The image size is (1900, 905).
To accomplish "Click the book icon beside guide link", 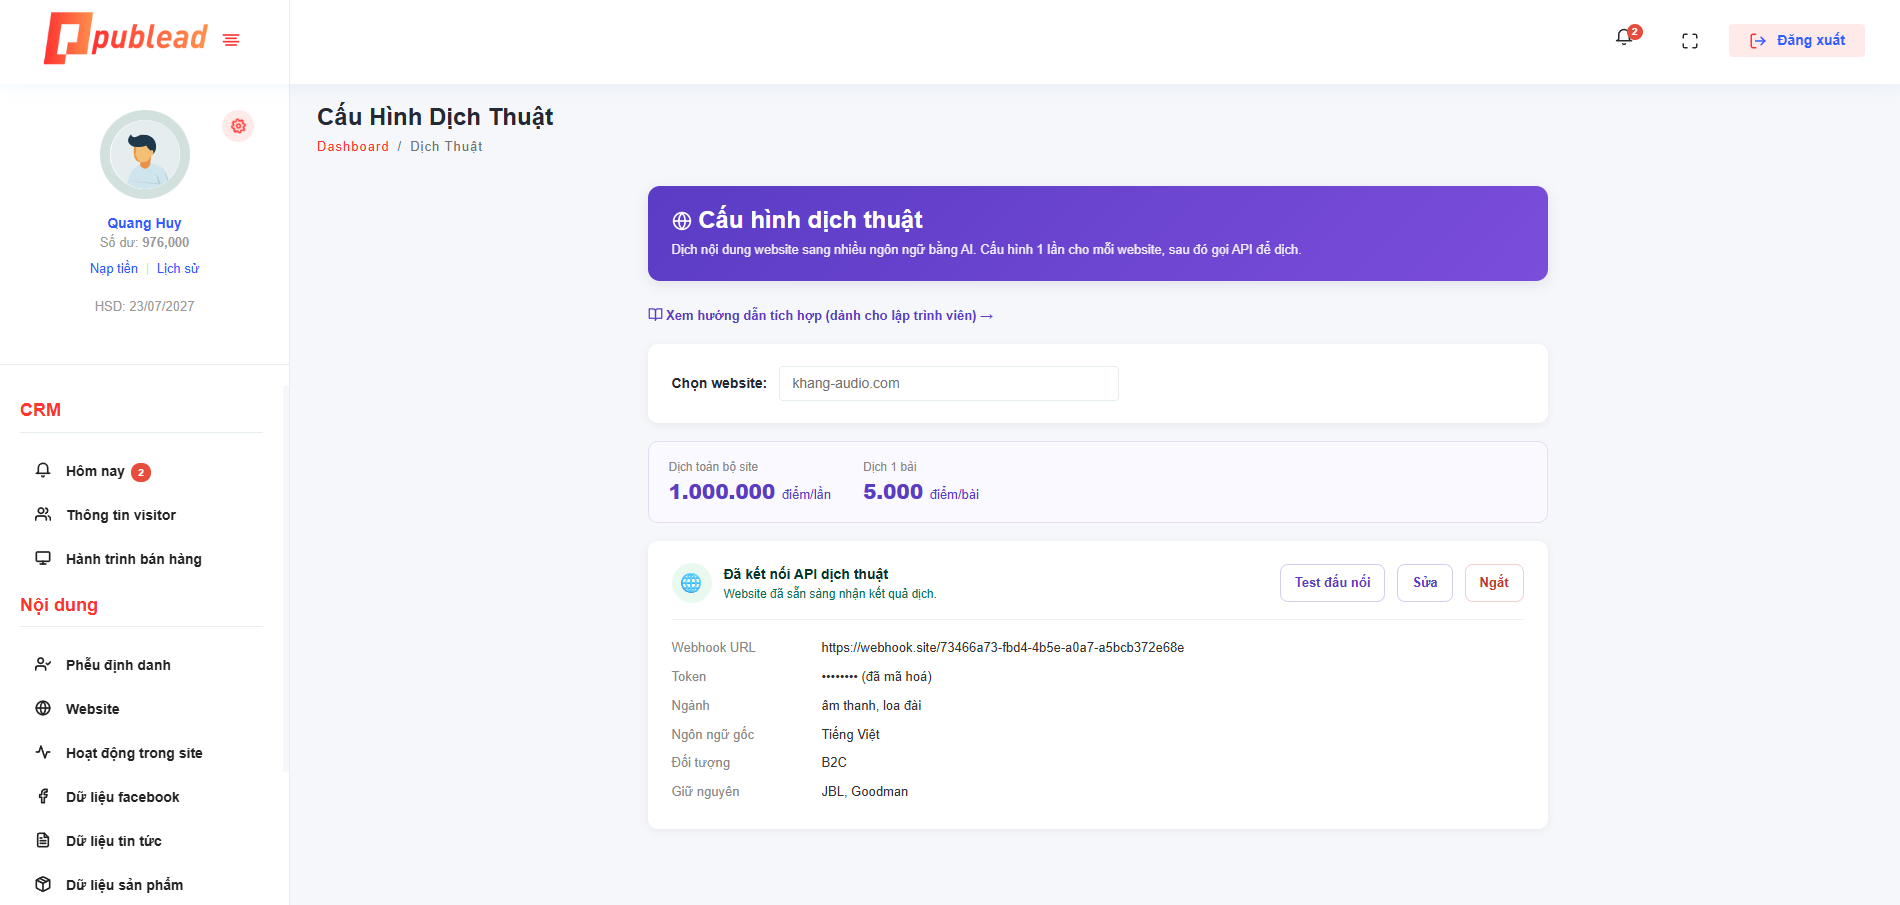I will click(655, 315).
